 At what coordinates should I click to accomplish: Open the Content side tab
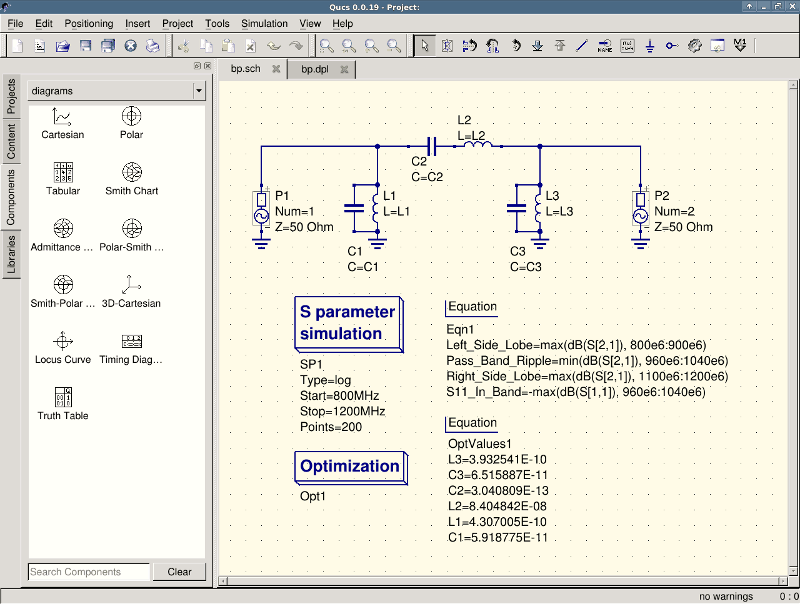pos(11,141)
